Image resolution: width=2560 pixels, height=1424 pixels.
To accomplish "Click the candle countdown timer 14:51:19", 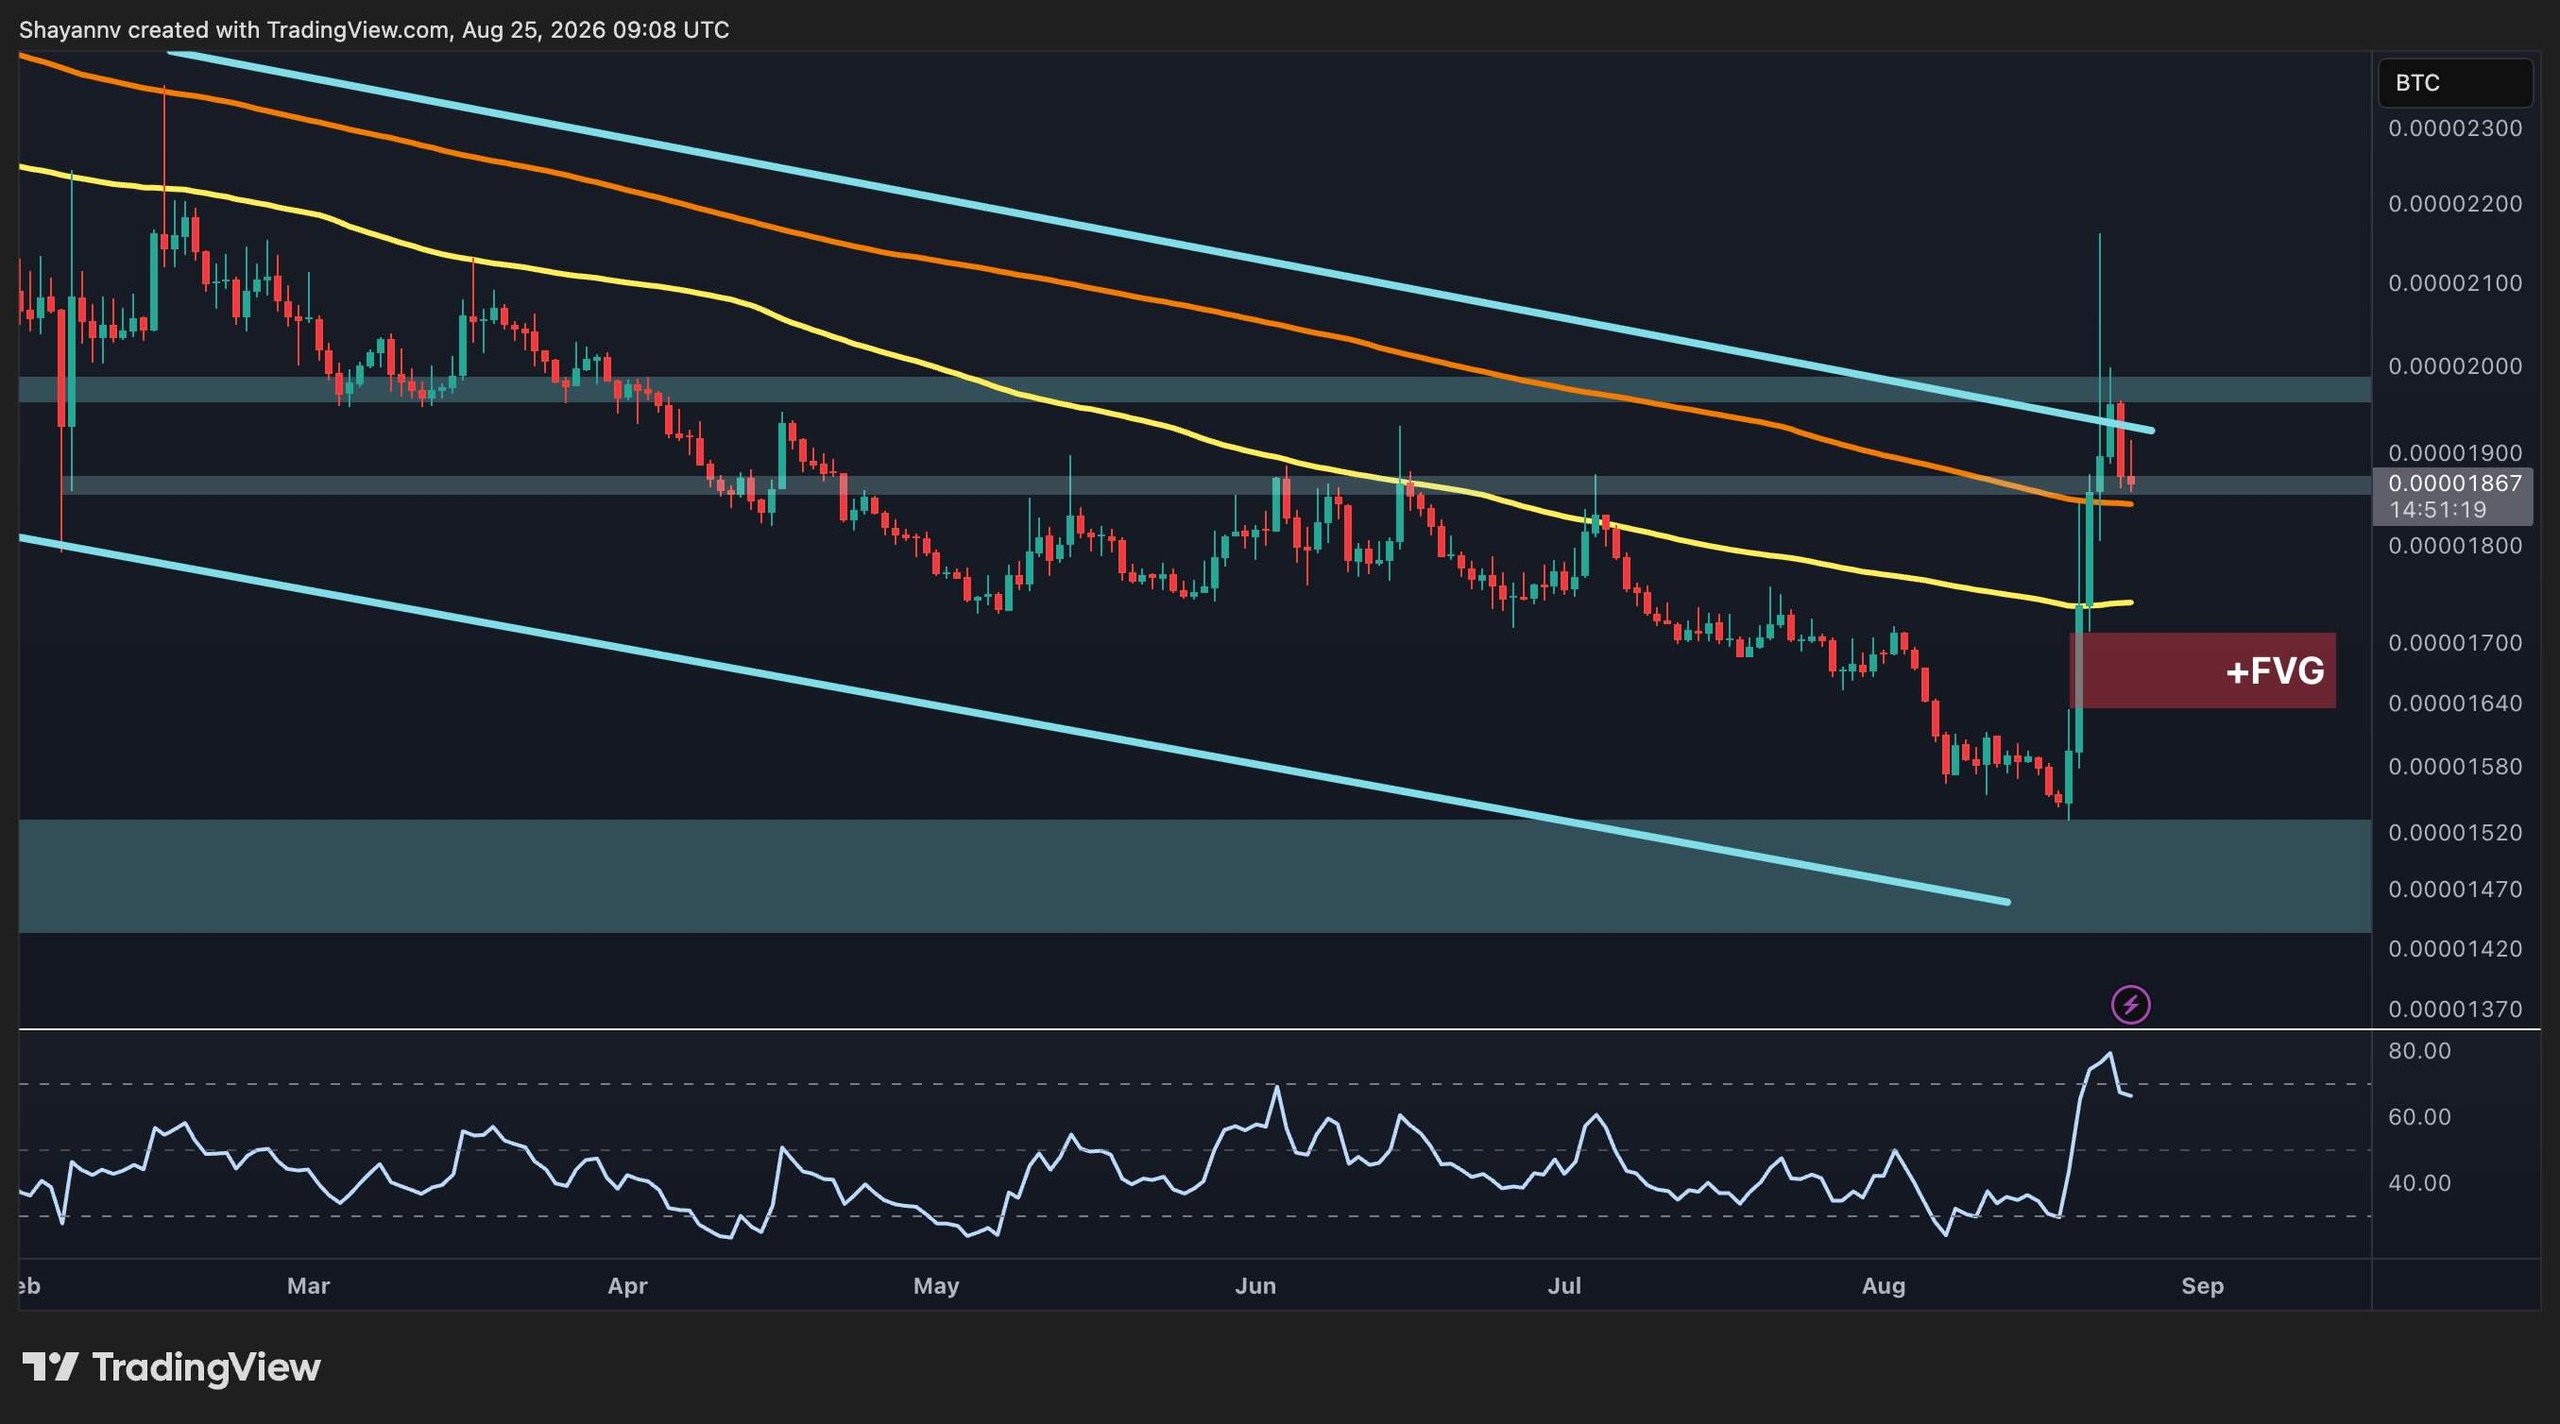I will (2437, 510).
